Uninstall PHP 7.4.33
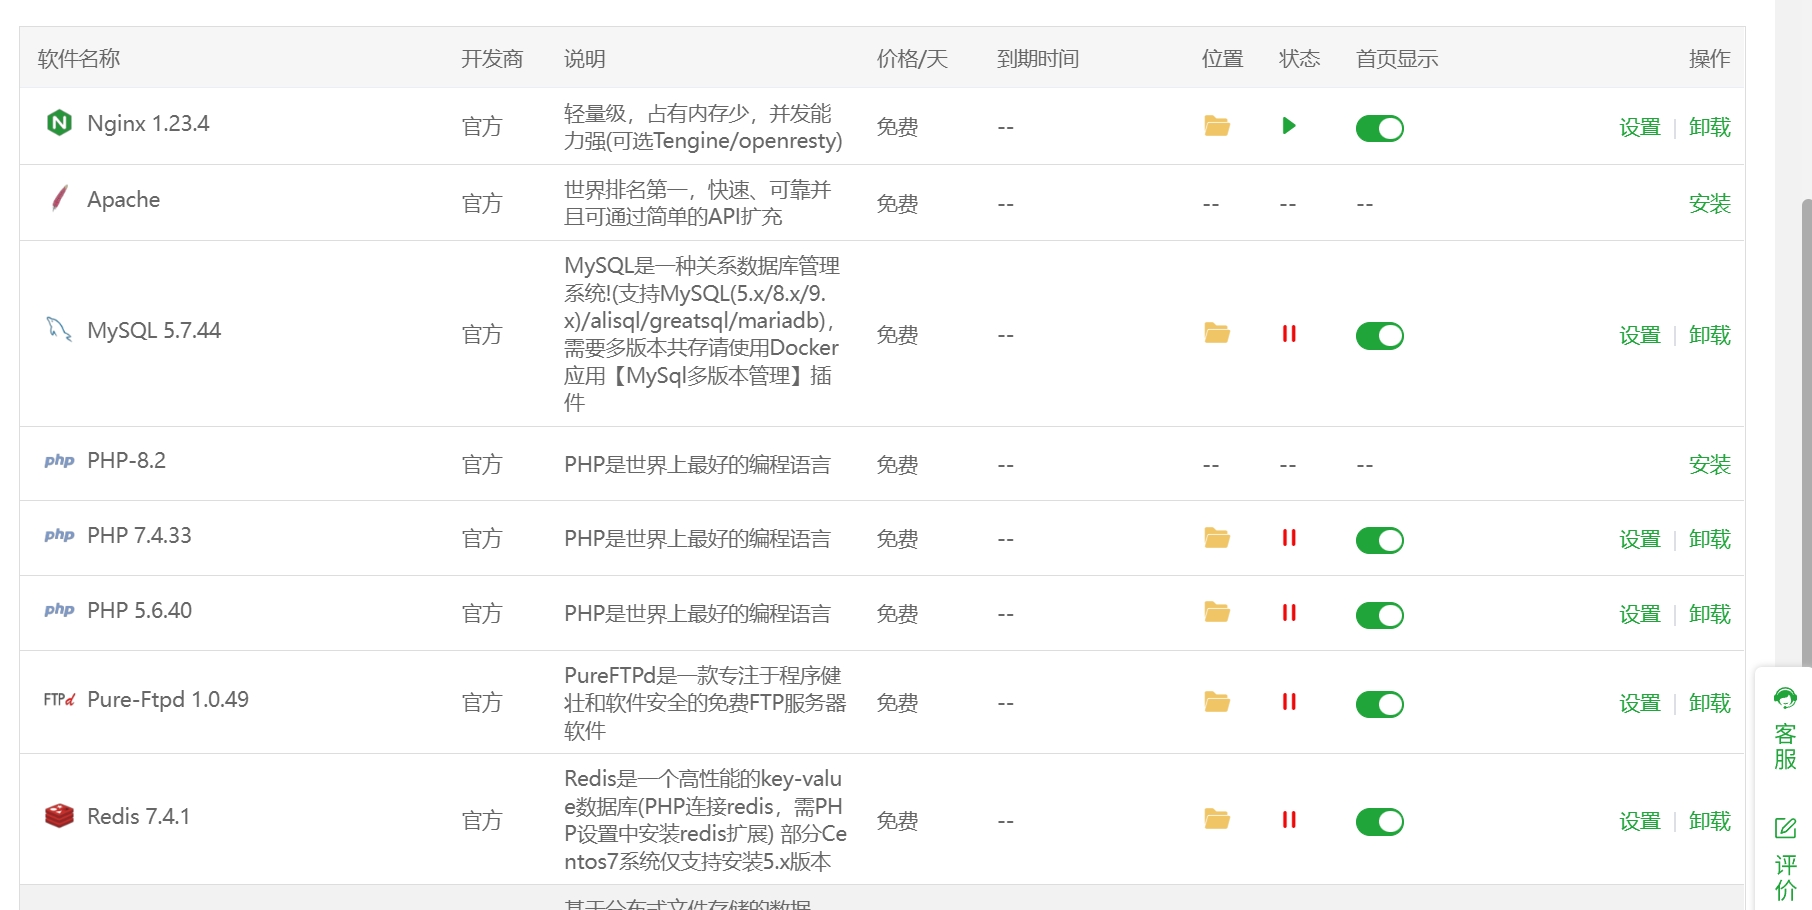The width and height of the screenshot is (1812, 910). coord(1710,539)
